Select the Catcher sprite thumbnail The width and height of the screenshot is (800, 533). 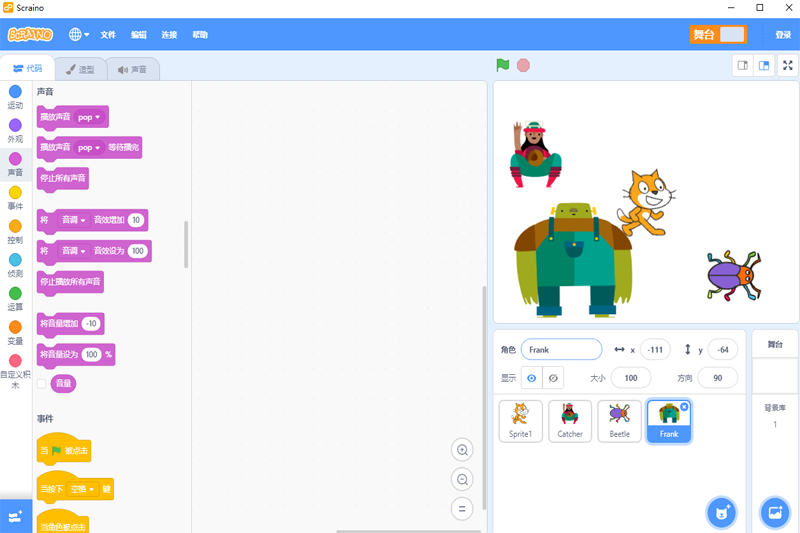click(x=570, y=421)
